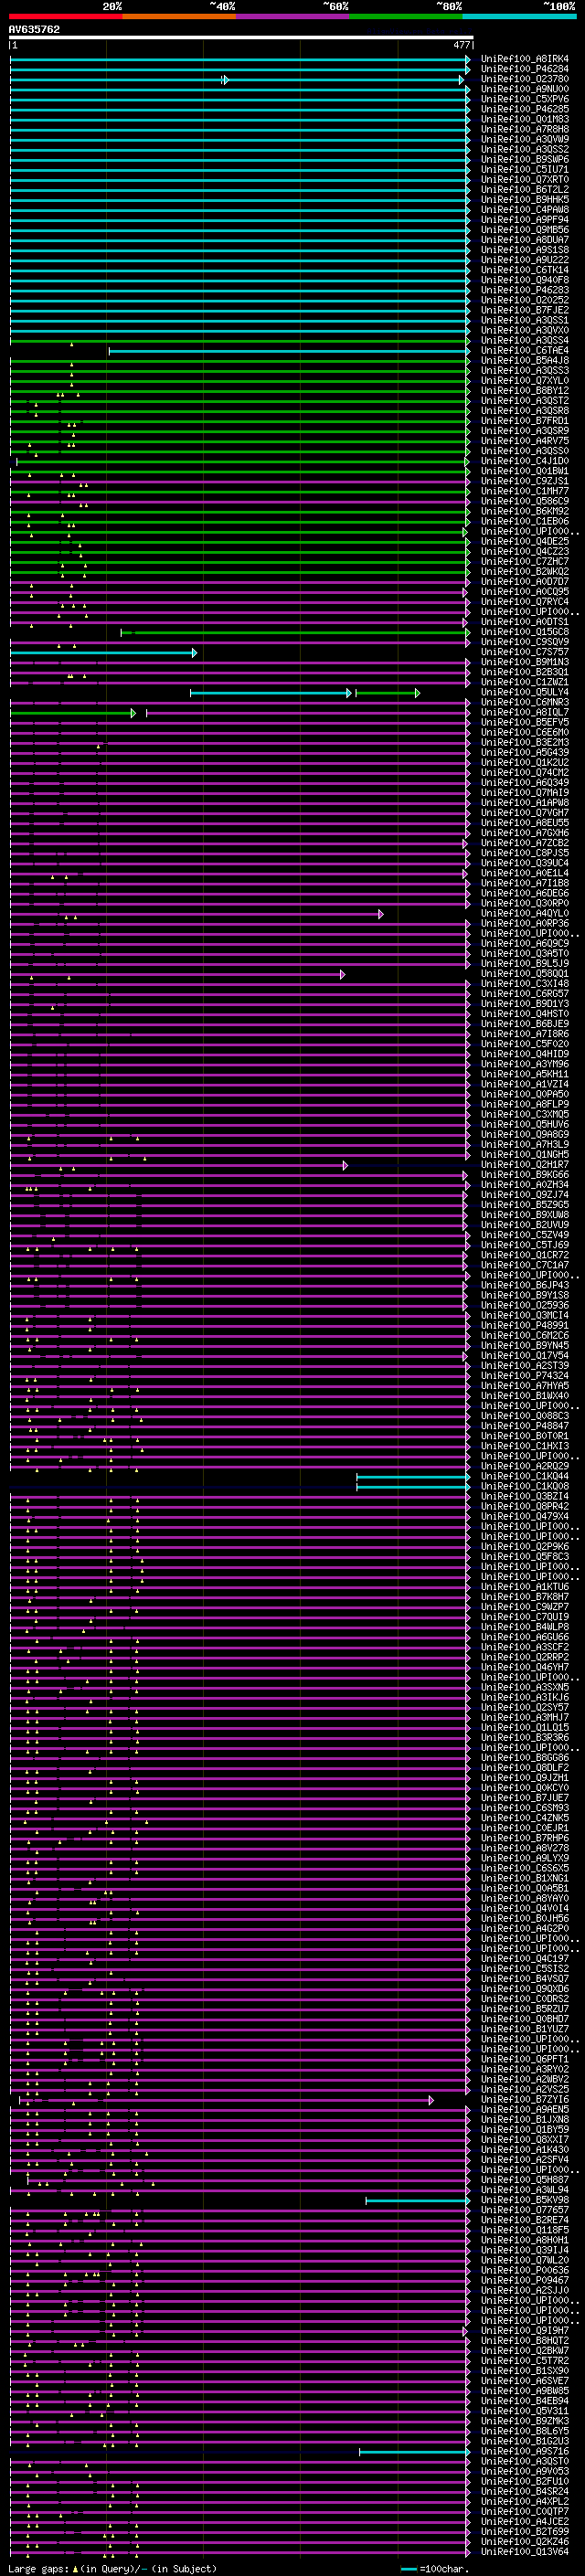Click the =100char. scale legend

click(434, 2569)
